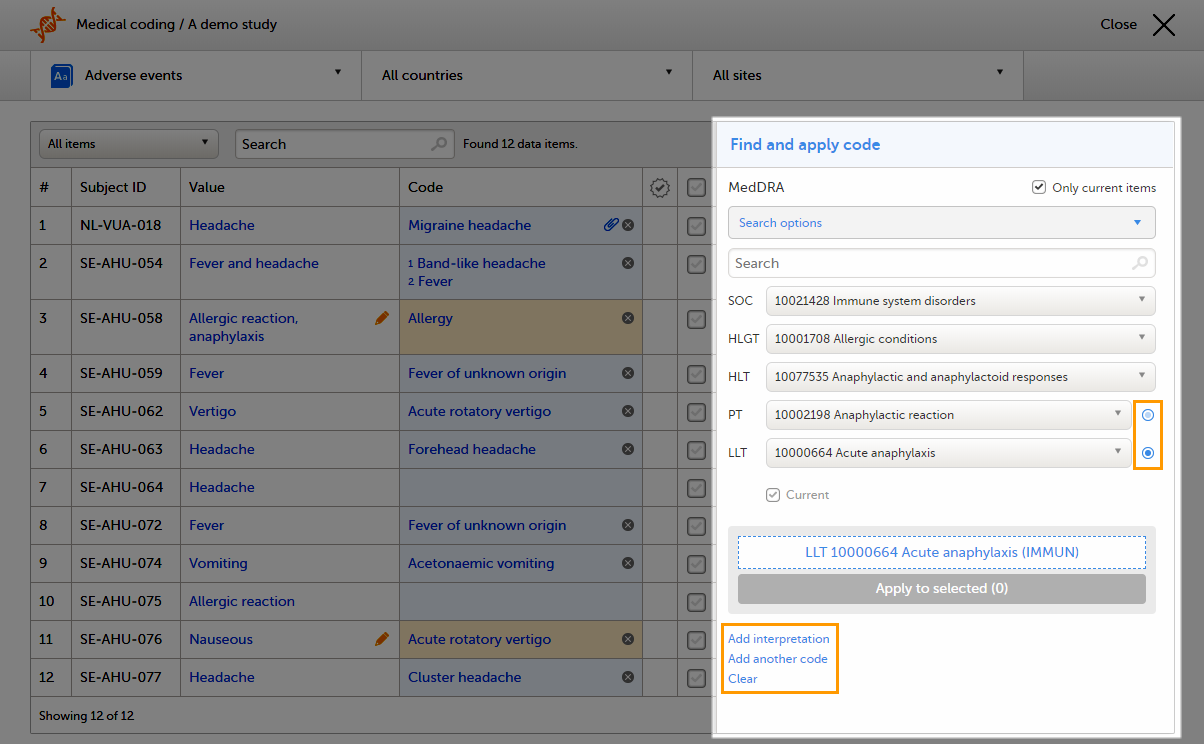Click the Add interpretation link
Image resolution: width=1204 pixels, height=744 pixels.
778,639
